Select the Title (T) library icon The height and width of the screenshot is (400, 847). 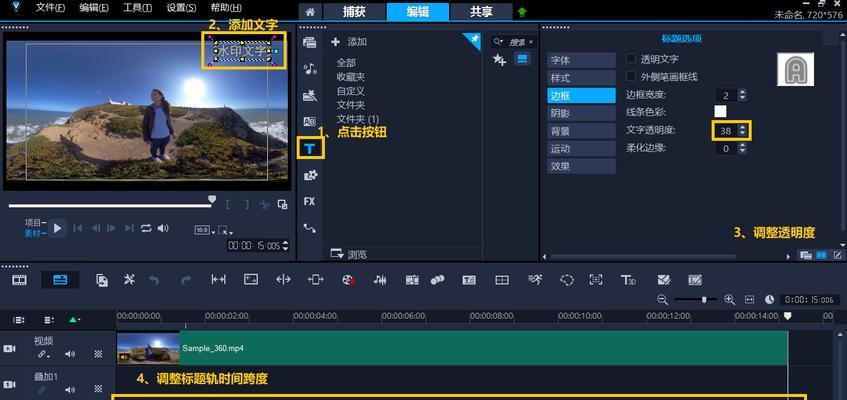[310, 148]
